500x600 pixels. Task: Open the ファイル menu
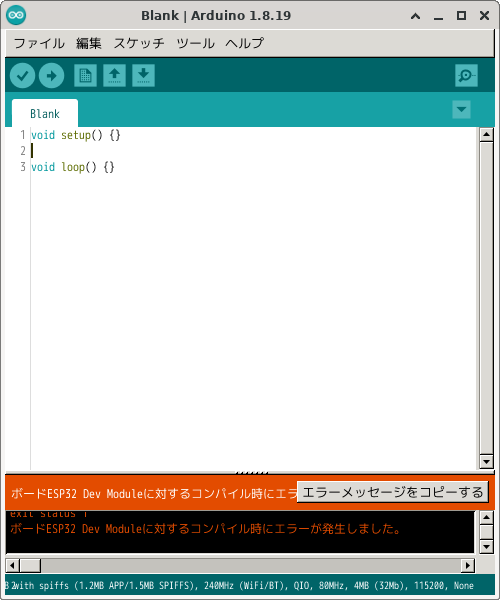(39, 43)
